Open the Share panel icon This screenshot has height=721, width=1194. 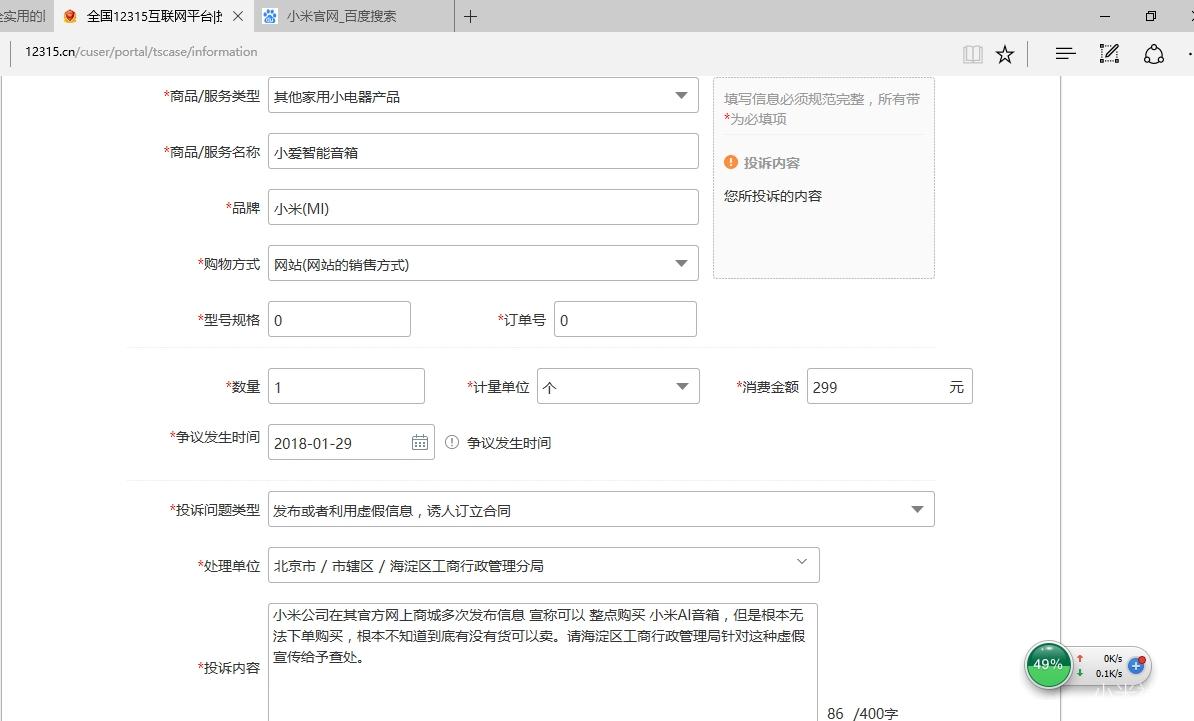click(1154, 53)
